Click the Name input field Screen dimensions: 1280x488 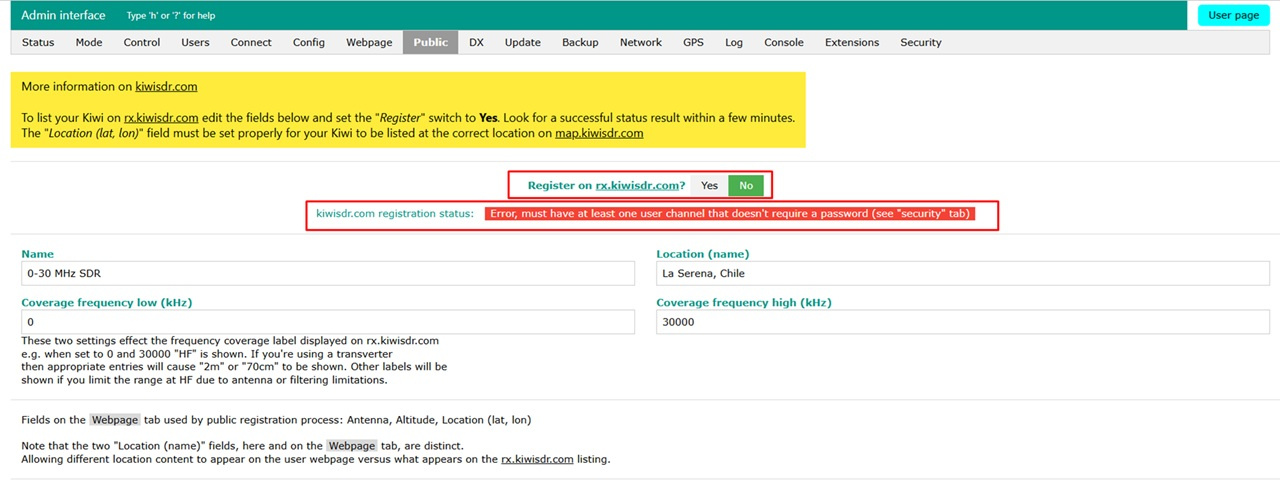pyautogui.click(x=328, y=274)
